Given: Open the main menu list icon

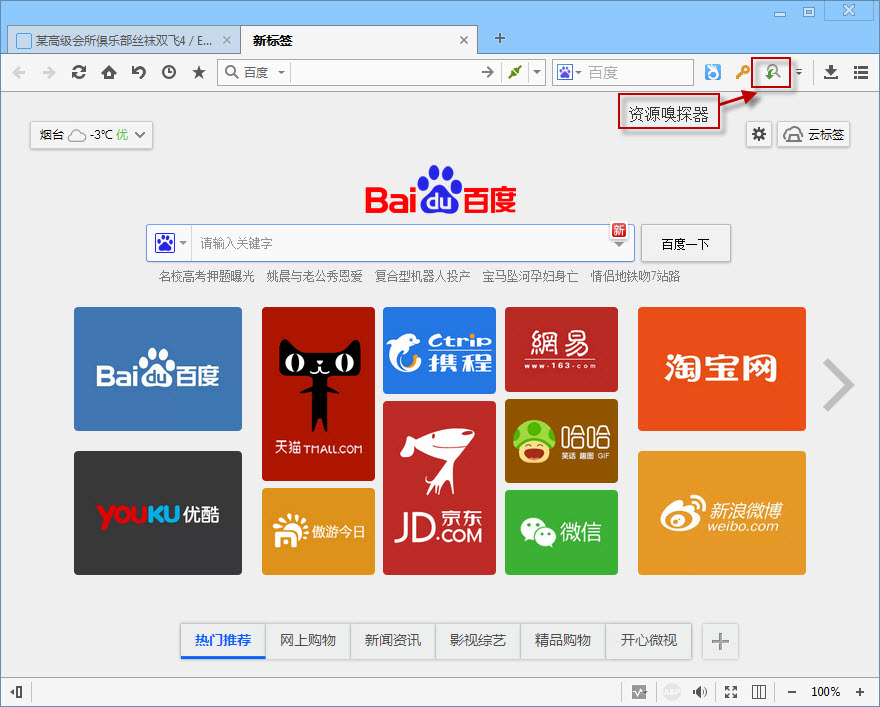Looking at the screenshot, I should [861, 72].
